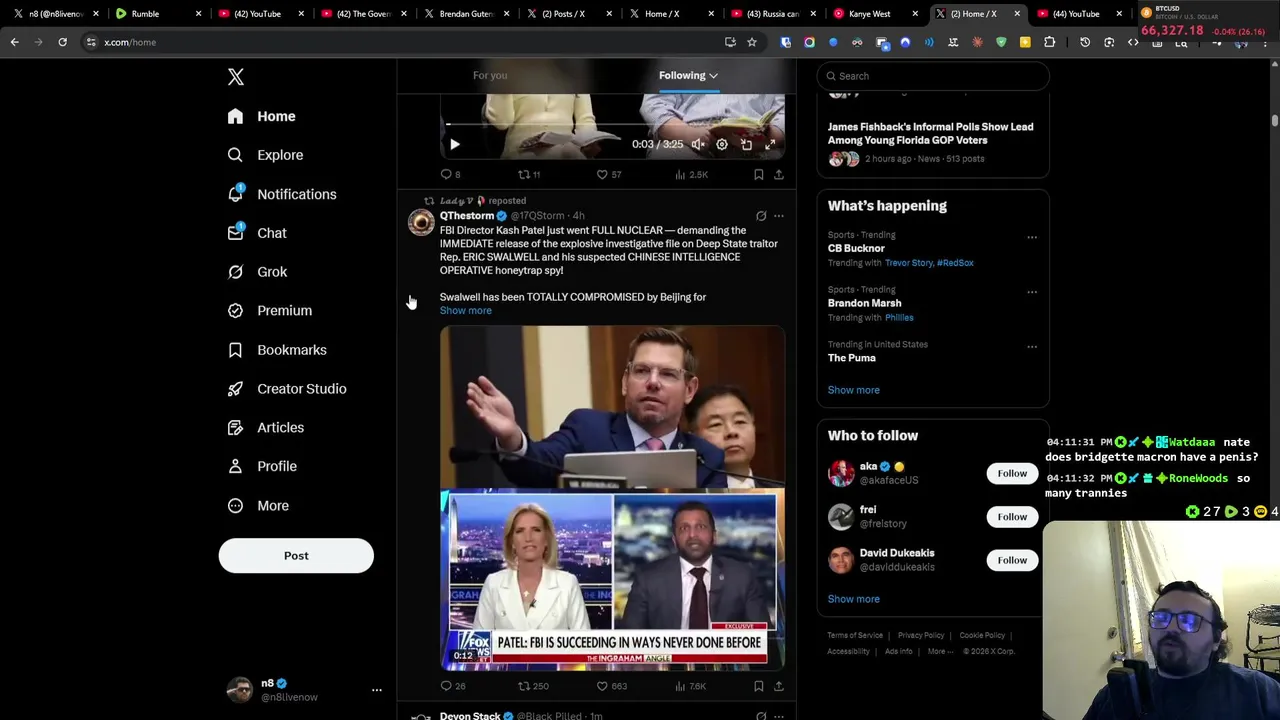Viewport: 1280px width, 720px height.
Task: Bookmark the top video post
Action: 759,174
